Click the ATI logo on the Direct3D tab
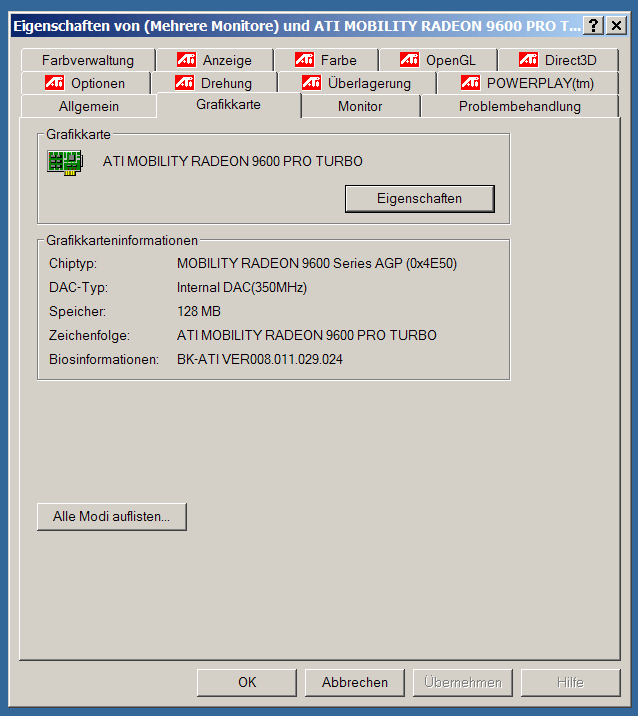638x716 pixels. (528, 59)
